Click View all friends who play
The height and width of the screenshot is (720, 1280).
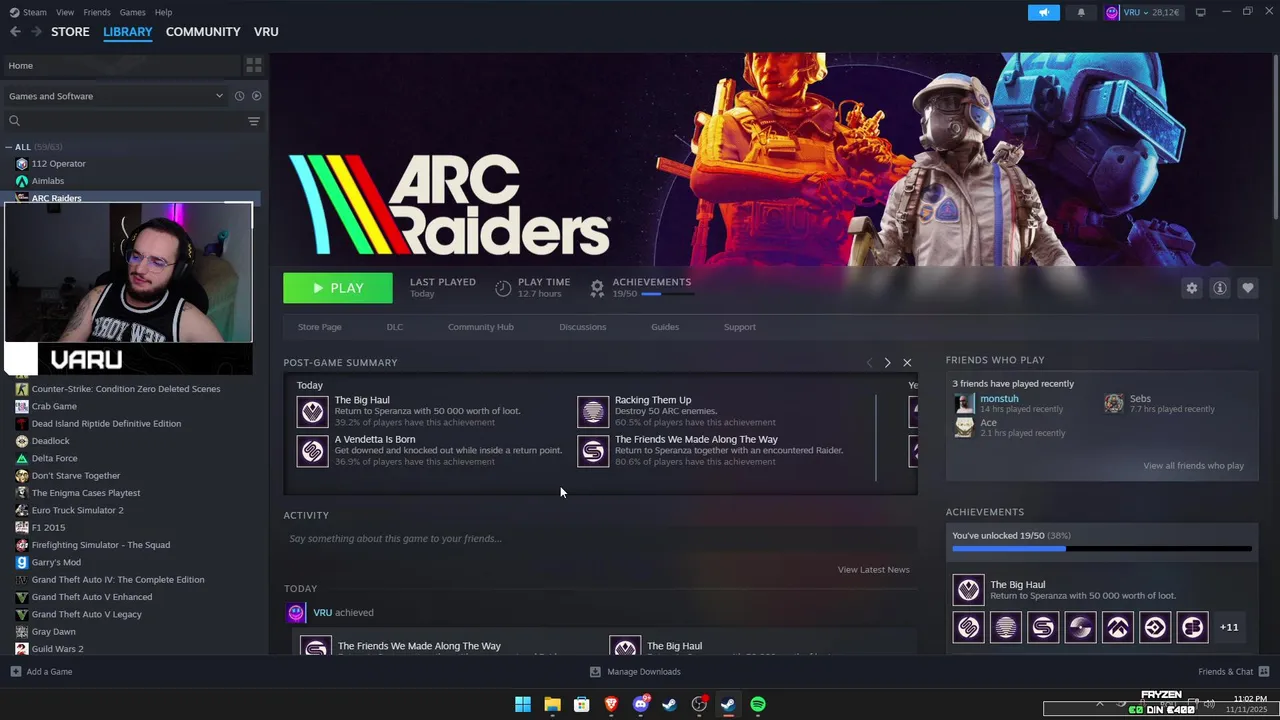tap(1193, 466)
